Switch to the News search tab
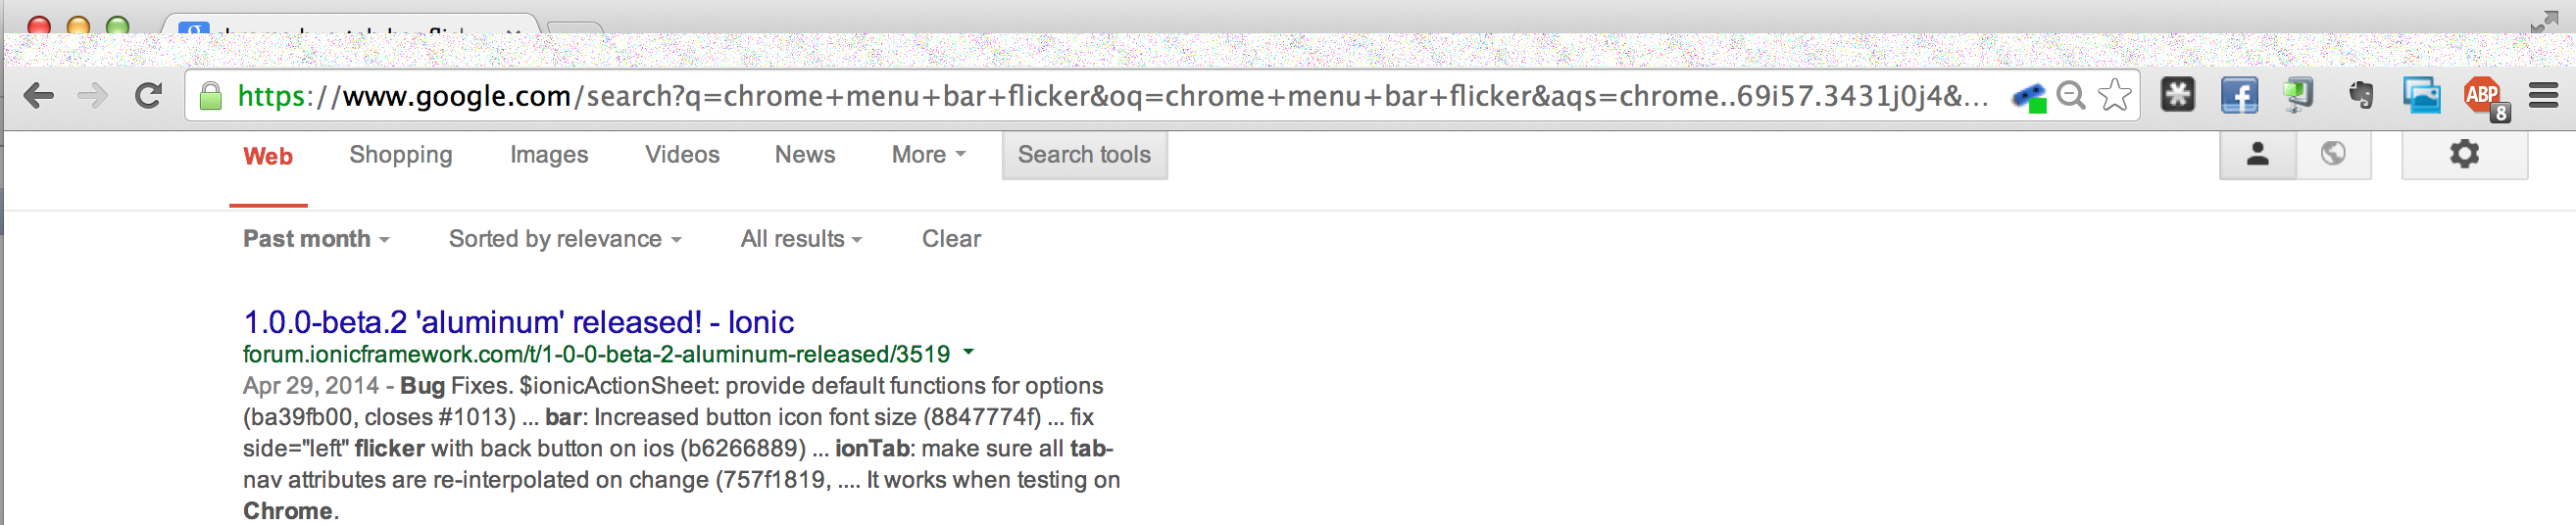Image resolution: width=2576 pixels, height=525 pixels. [x=805, y=155]
